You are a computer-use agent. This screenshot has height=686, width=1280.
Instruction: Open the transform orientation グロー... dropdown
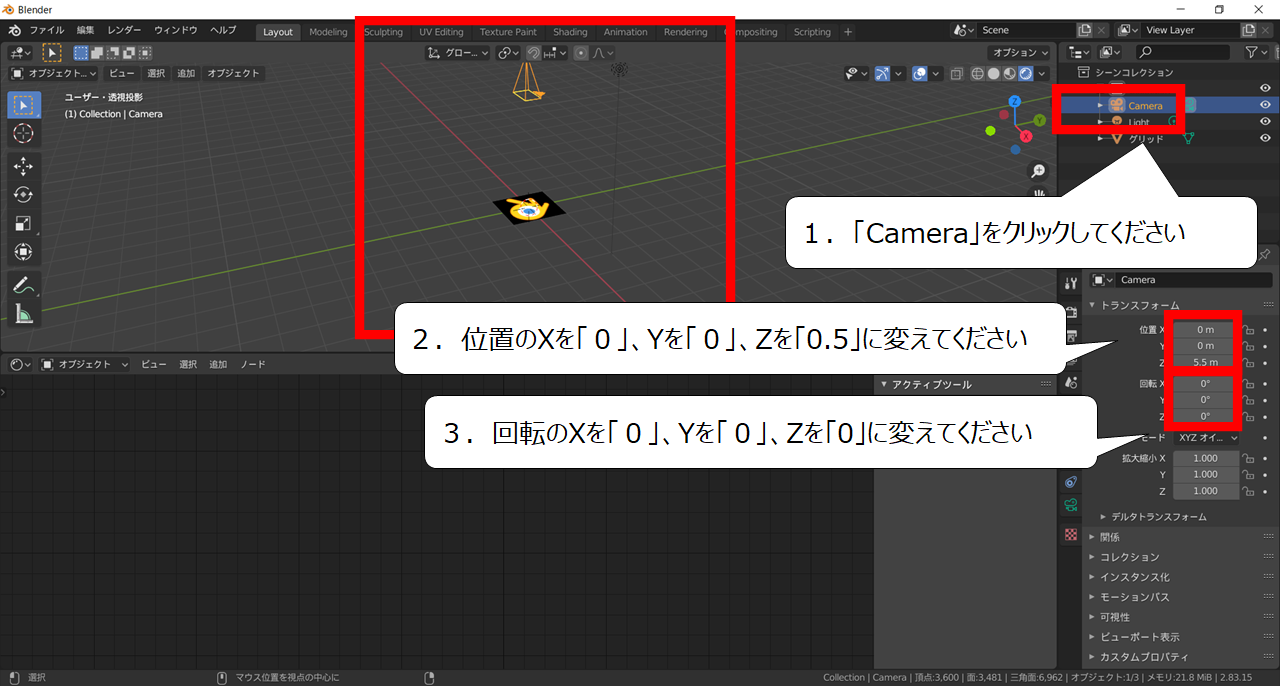pyautogui.click(x=458, y=53)
